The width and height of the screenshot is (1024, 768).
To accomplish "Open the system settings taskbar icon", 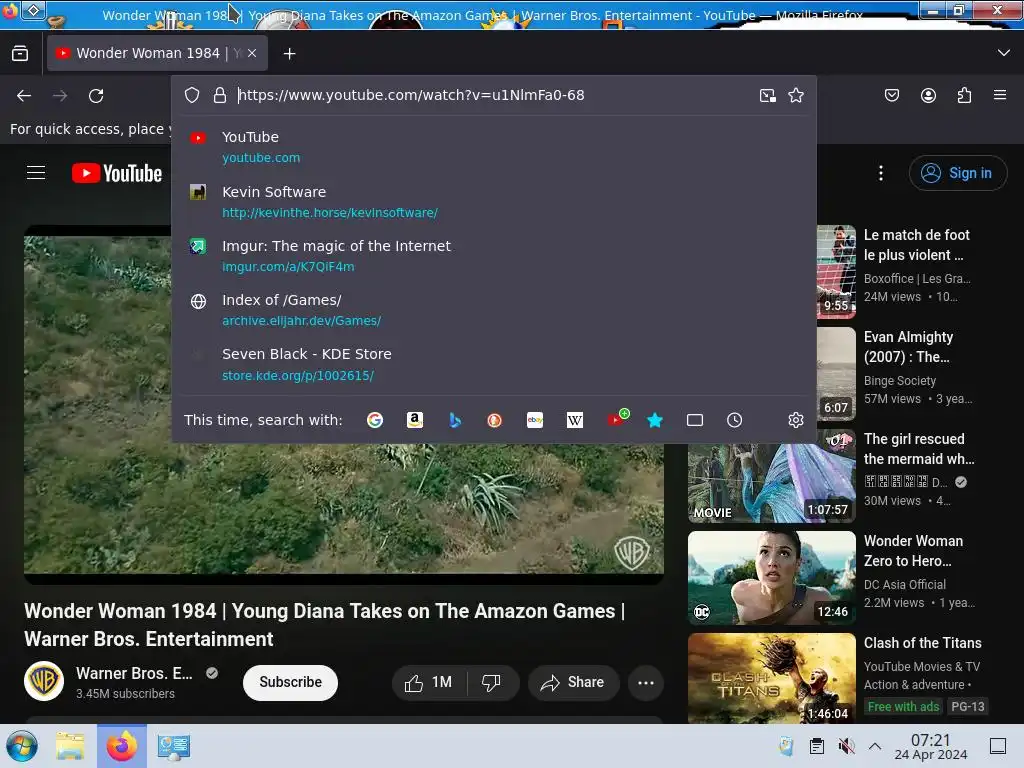I will 173,746.
